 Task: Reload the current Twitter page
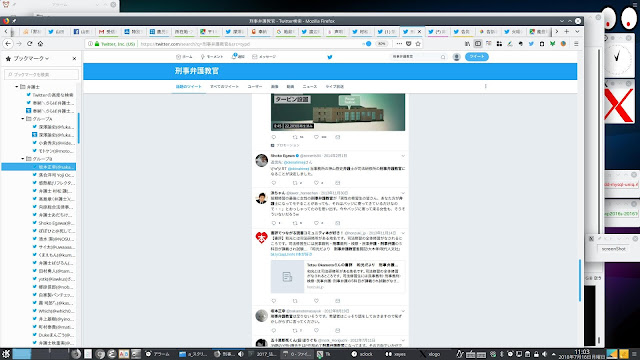pyautogui.click(x=29, y=44)
